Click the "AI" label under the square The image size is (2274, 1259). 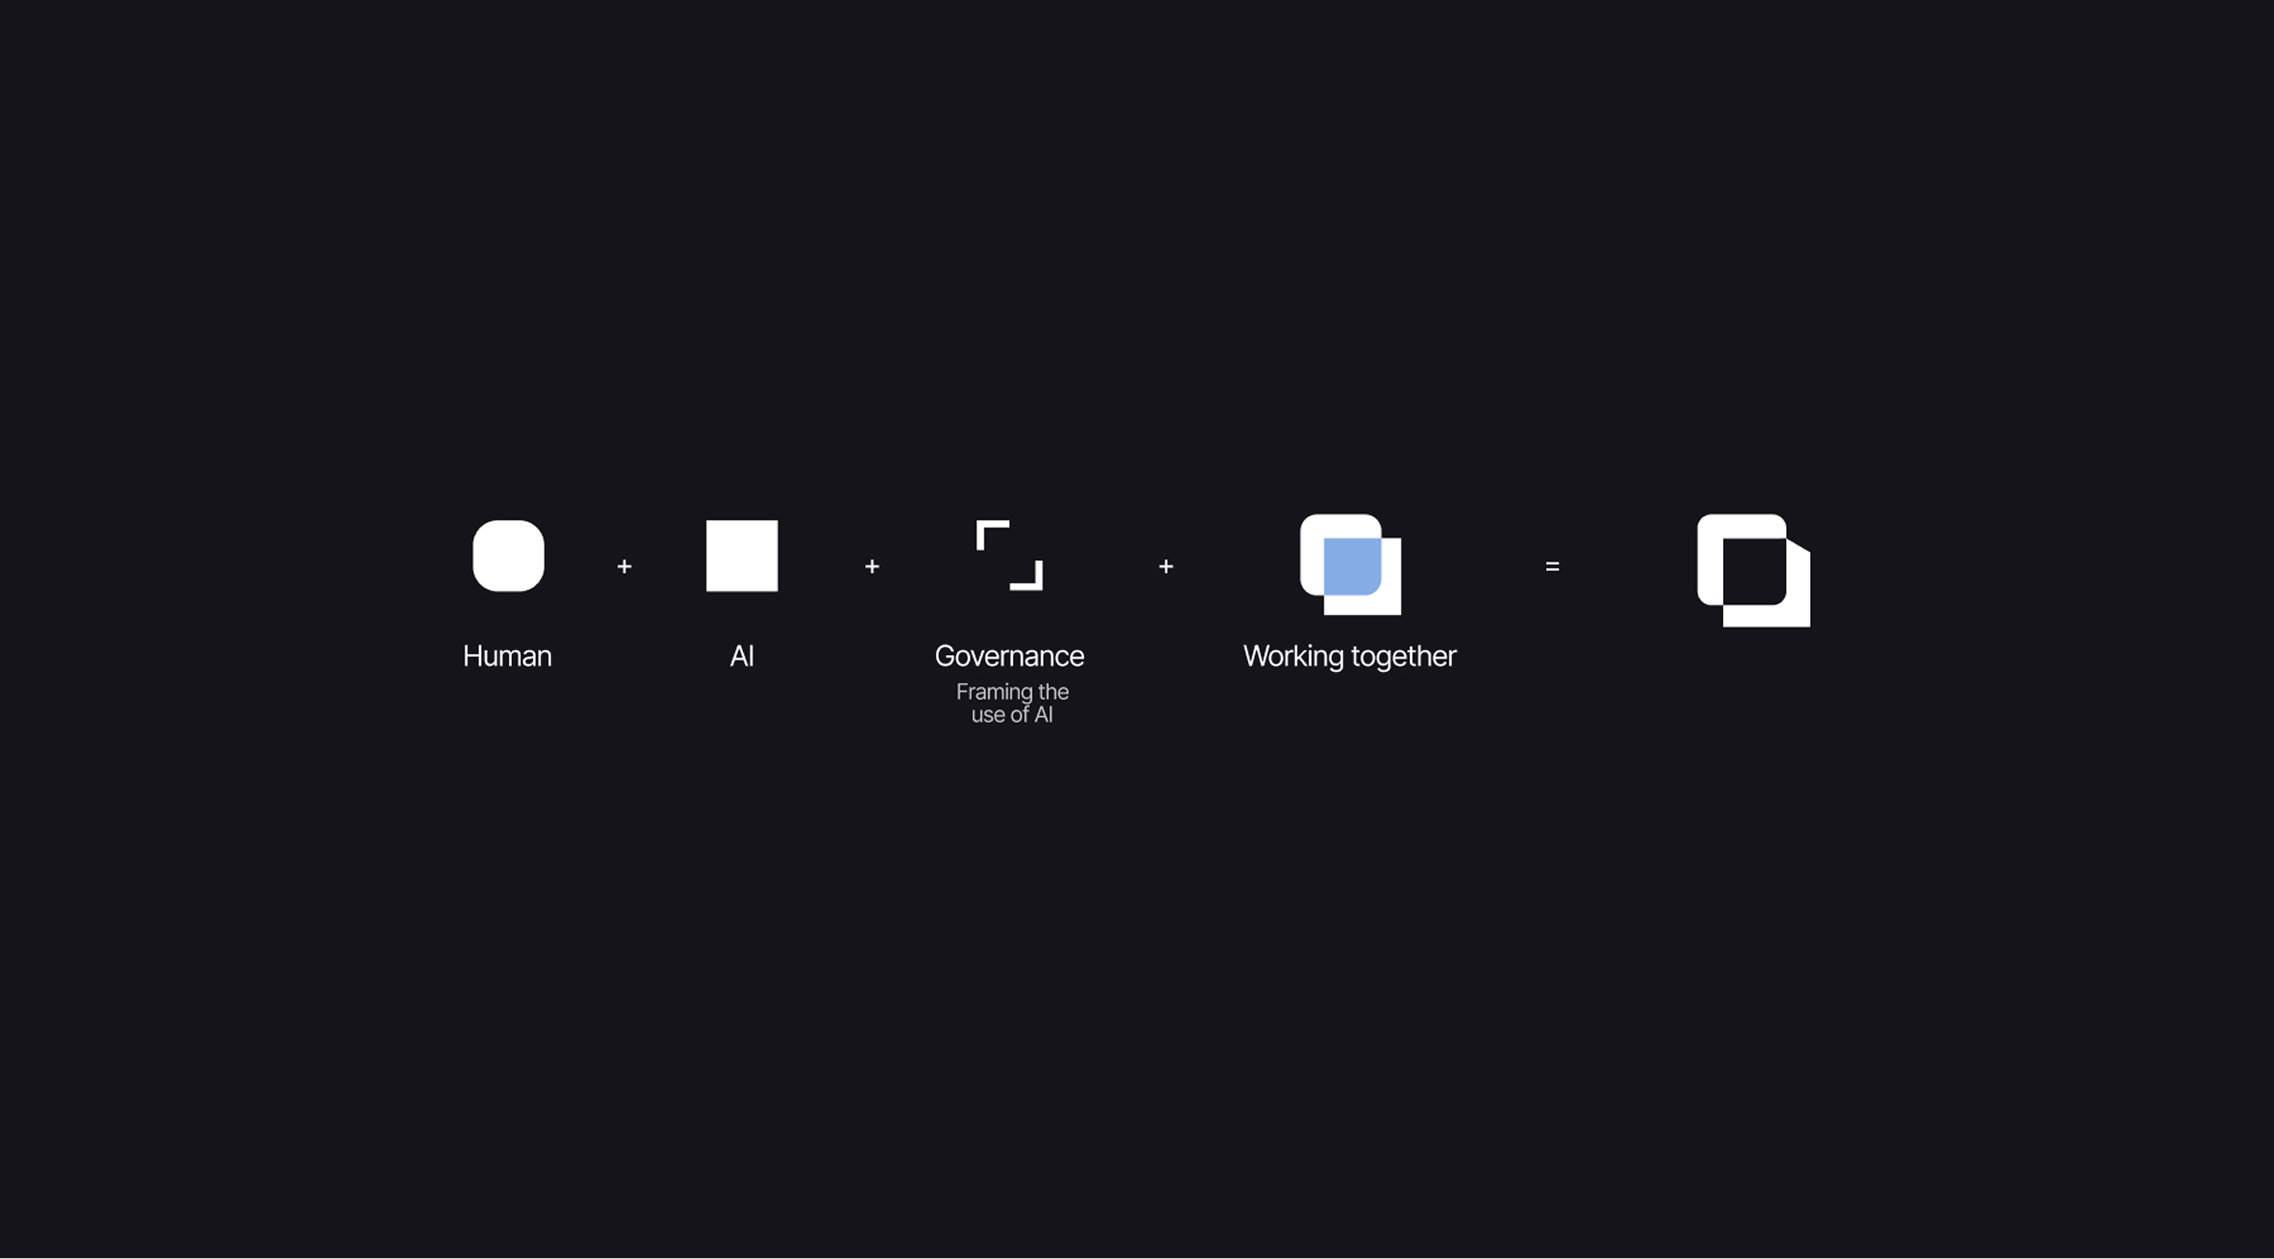pyautogui.click(x=741, y=656)
